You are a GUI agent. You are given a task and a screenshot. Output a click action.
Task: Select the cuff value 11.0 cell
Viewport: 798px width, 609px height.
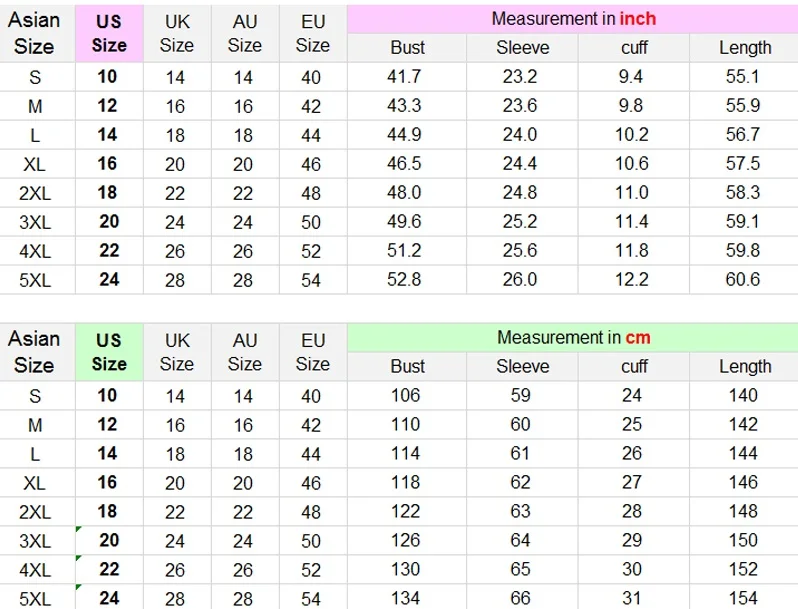click(633, 193)
